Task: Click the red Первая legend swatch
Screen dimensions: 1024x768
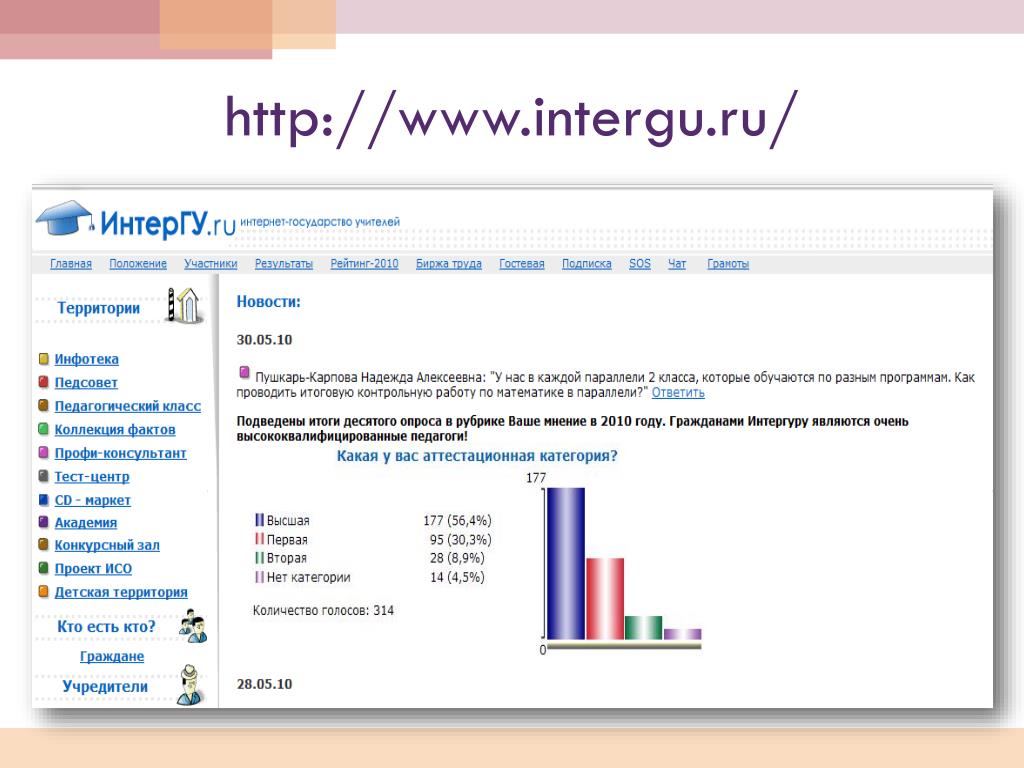Action: pos(259,539)
